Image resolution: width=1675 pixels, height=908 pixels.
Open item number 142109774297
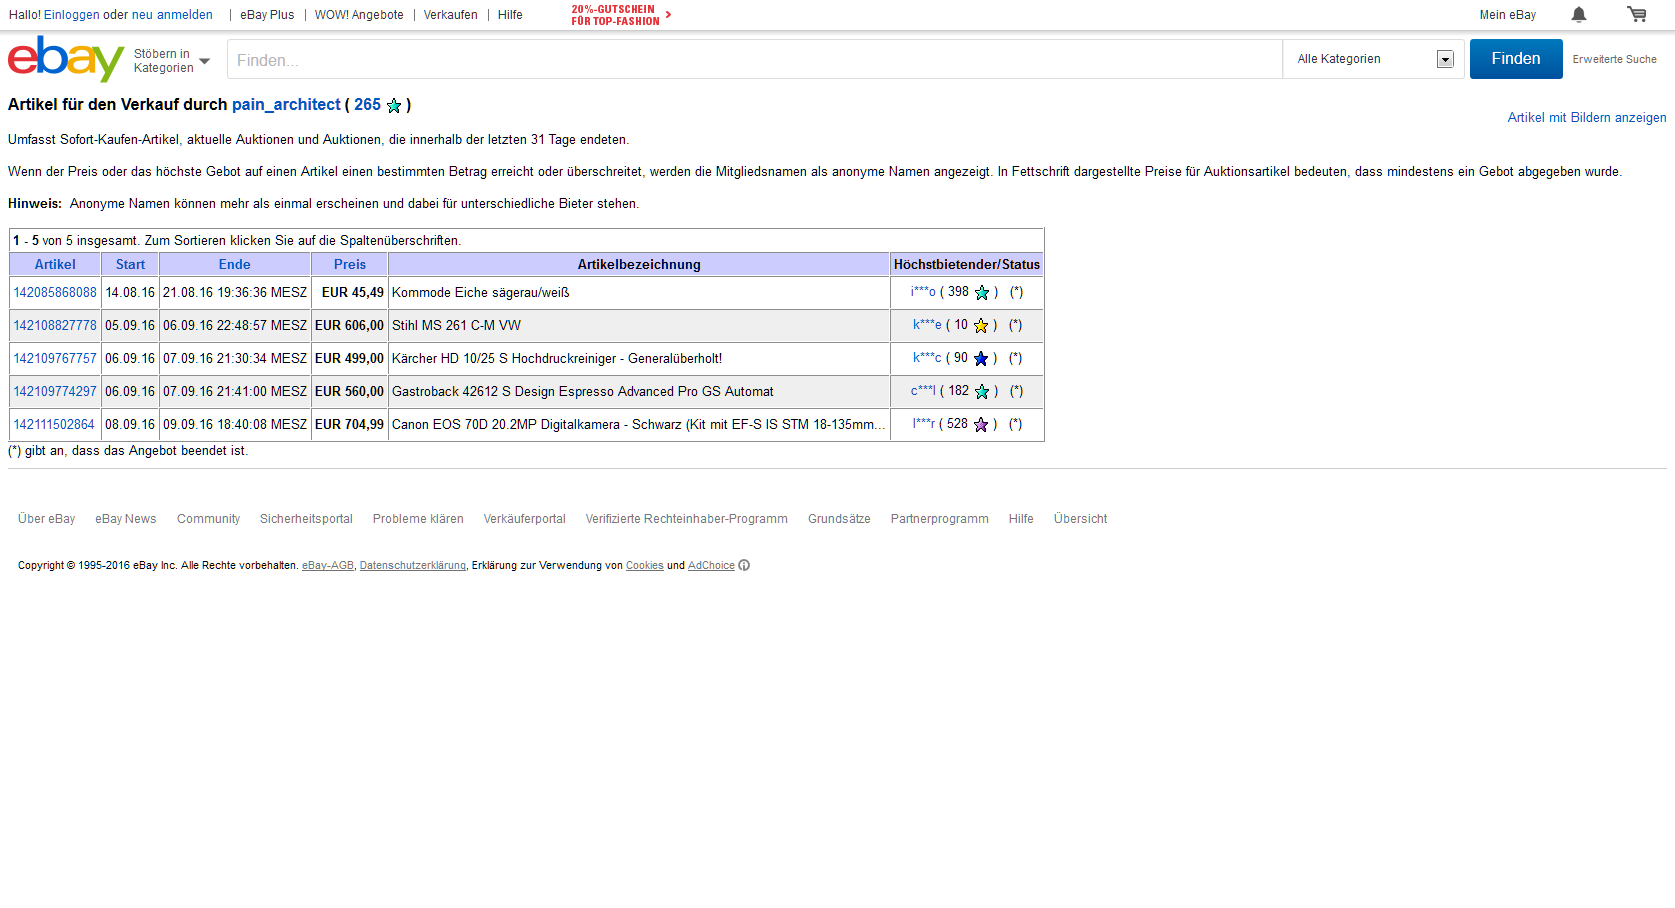pyautogui.click(x=55, y=392)
